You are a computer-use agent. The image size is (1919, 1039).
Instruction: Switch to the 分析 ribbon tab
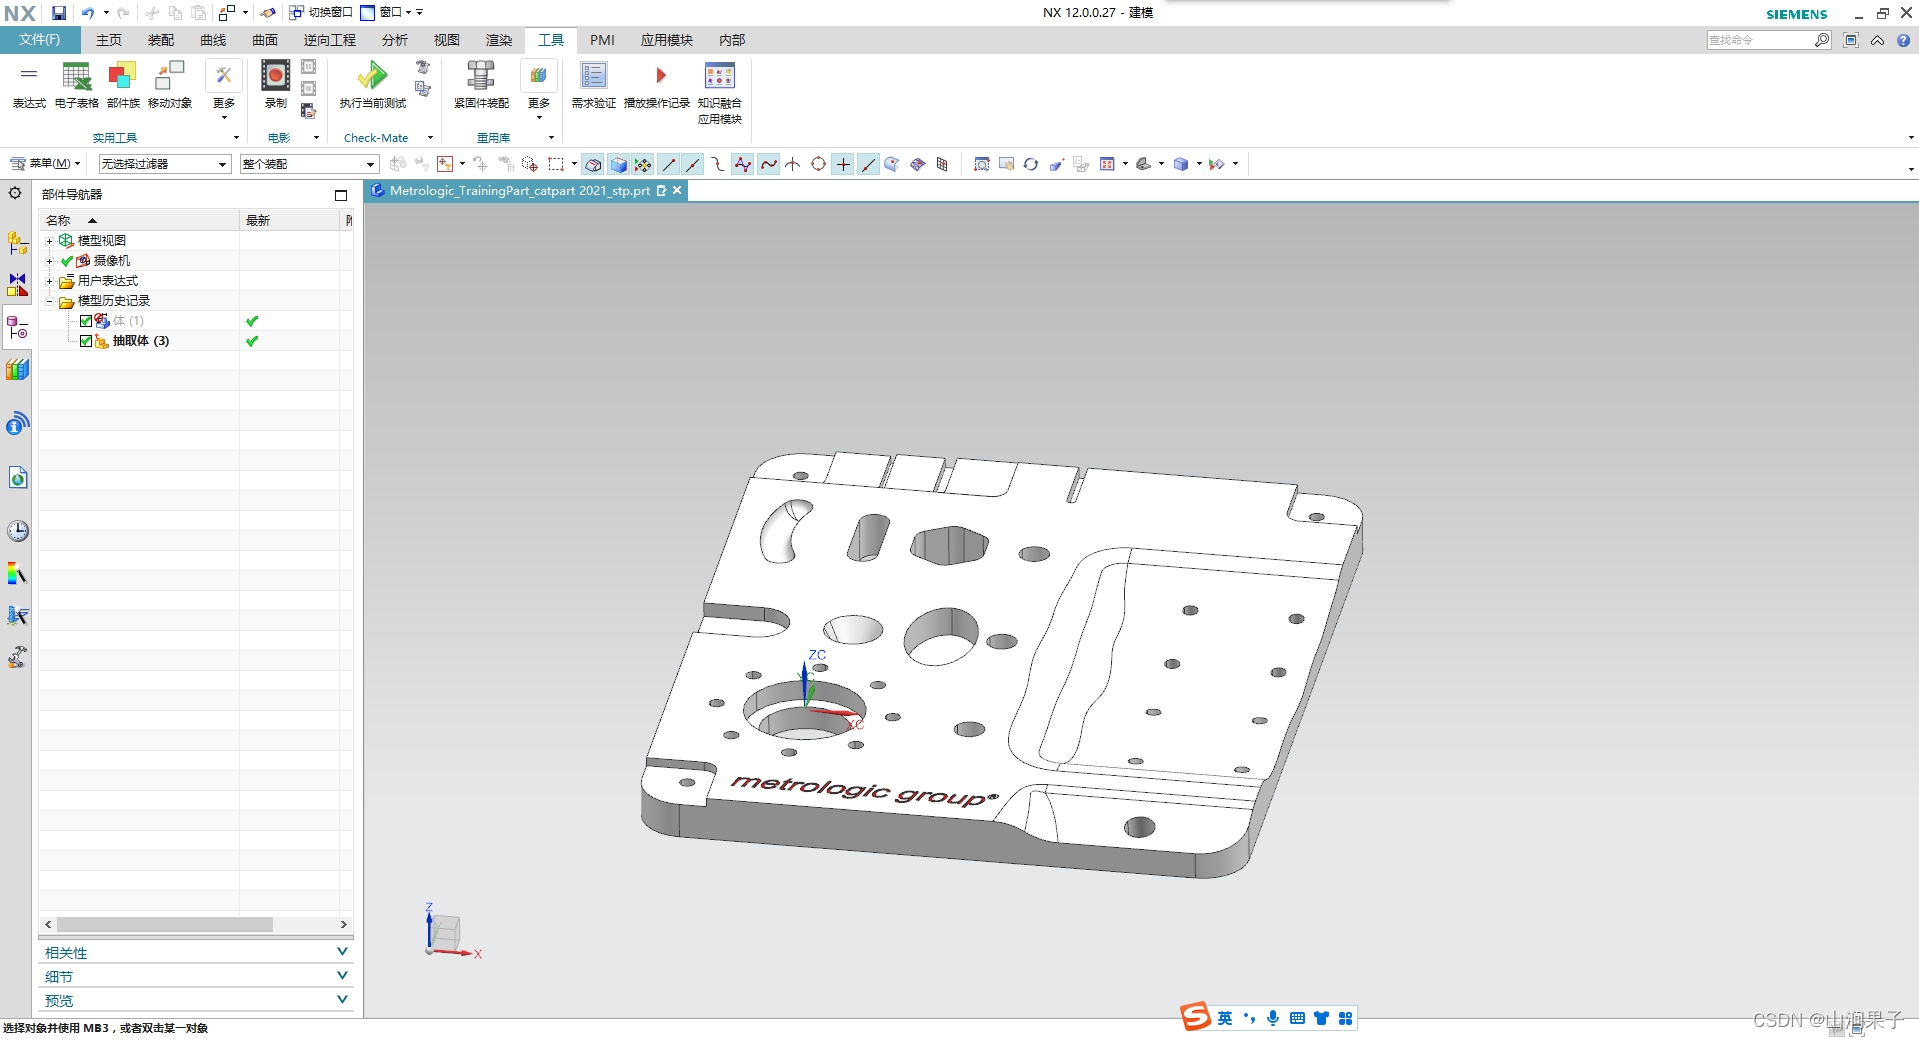[394, 40]
